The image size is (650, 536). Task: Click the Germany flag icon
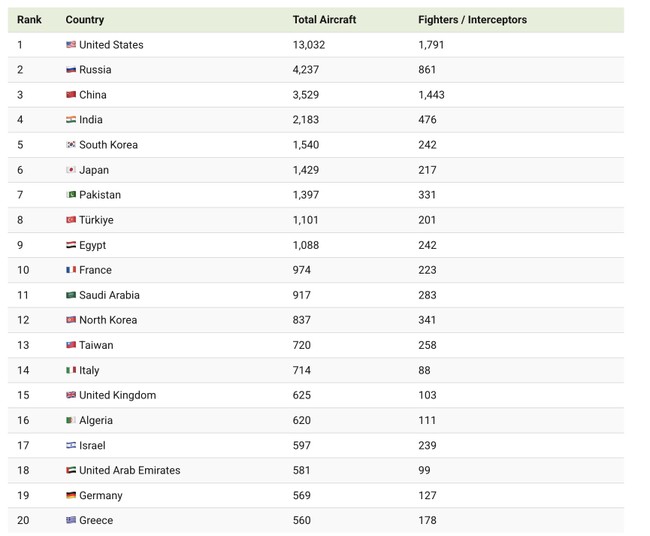71,495
